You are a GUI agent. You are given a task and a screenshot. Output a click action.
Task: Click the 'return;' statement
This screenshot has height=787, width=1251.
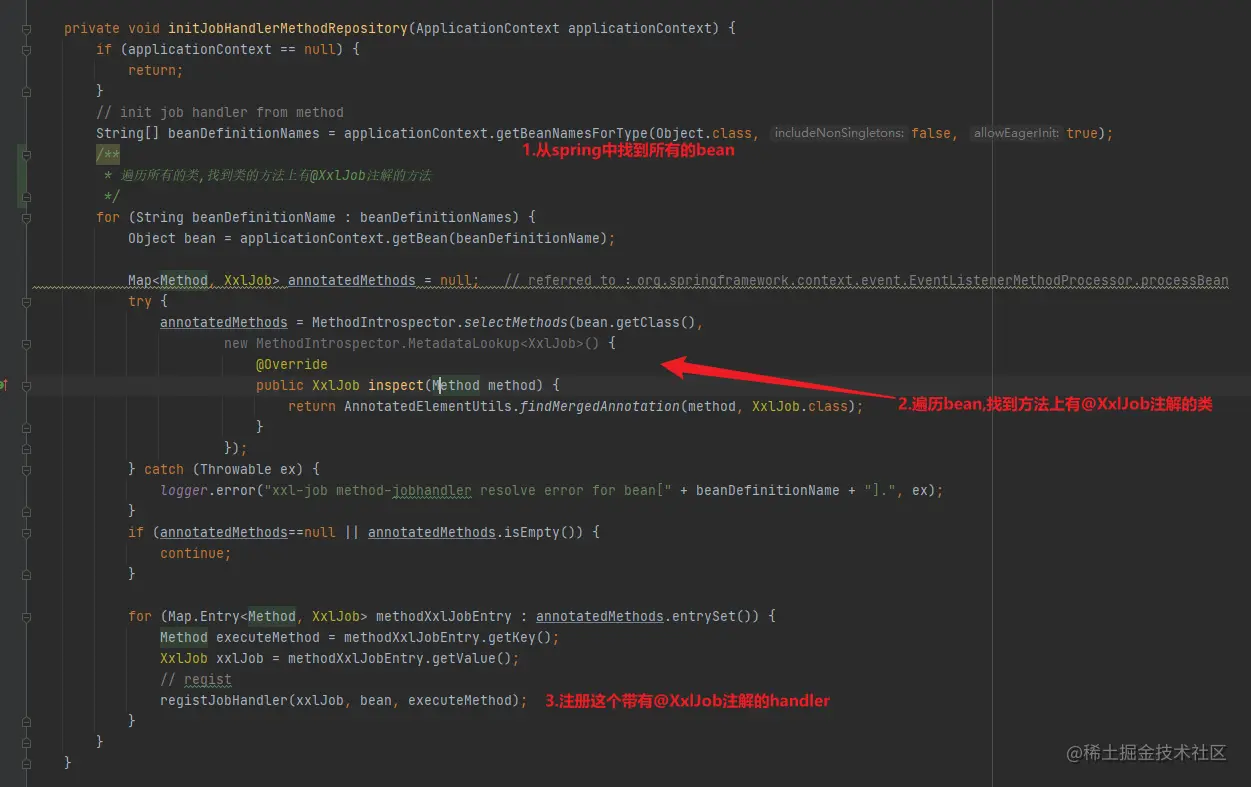(156, 70)
